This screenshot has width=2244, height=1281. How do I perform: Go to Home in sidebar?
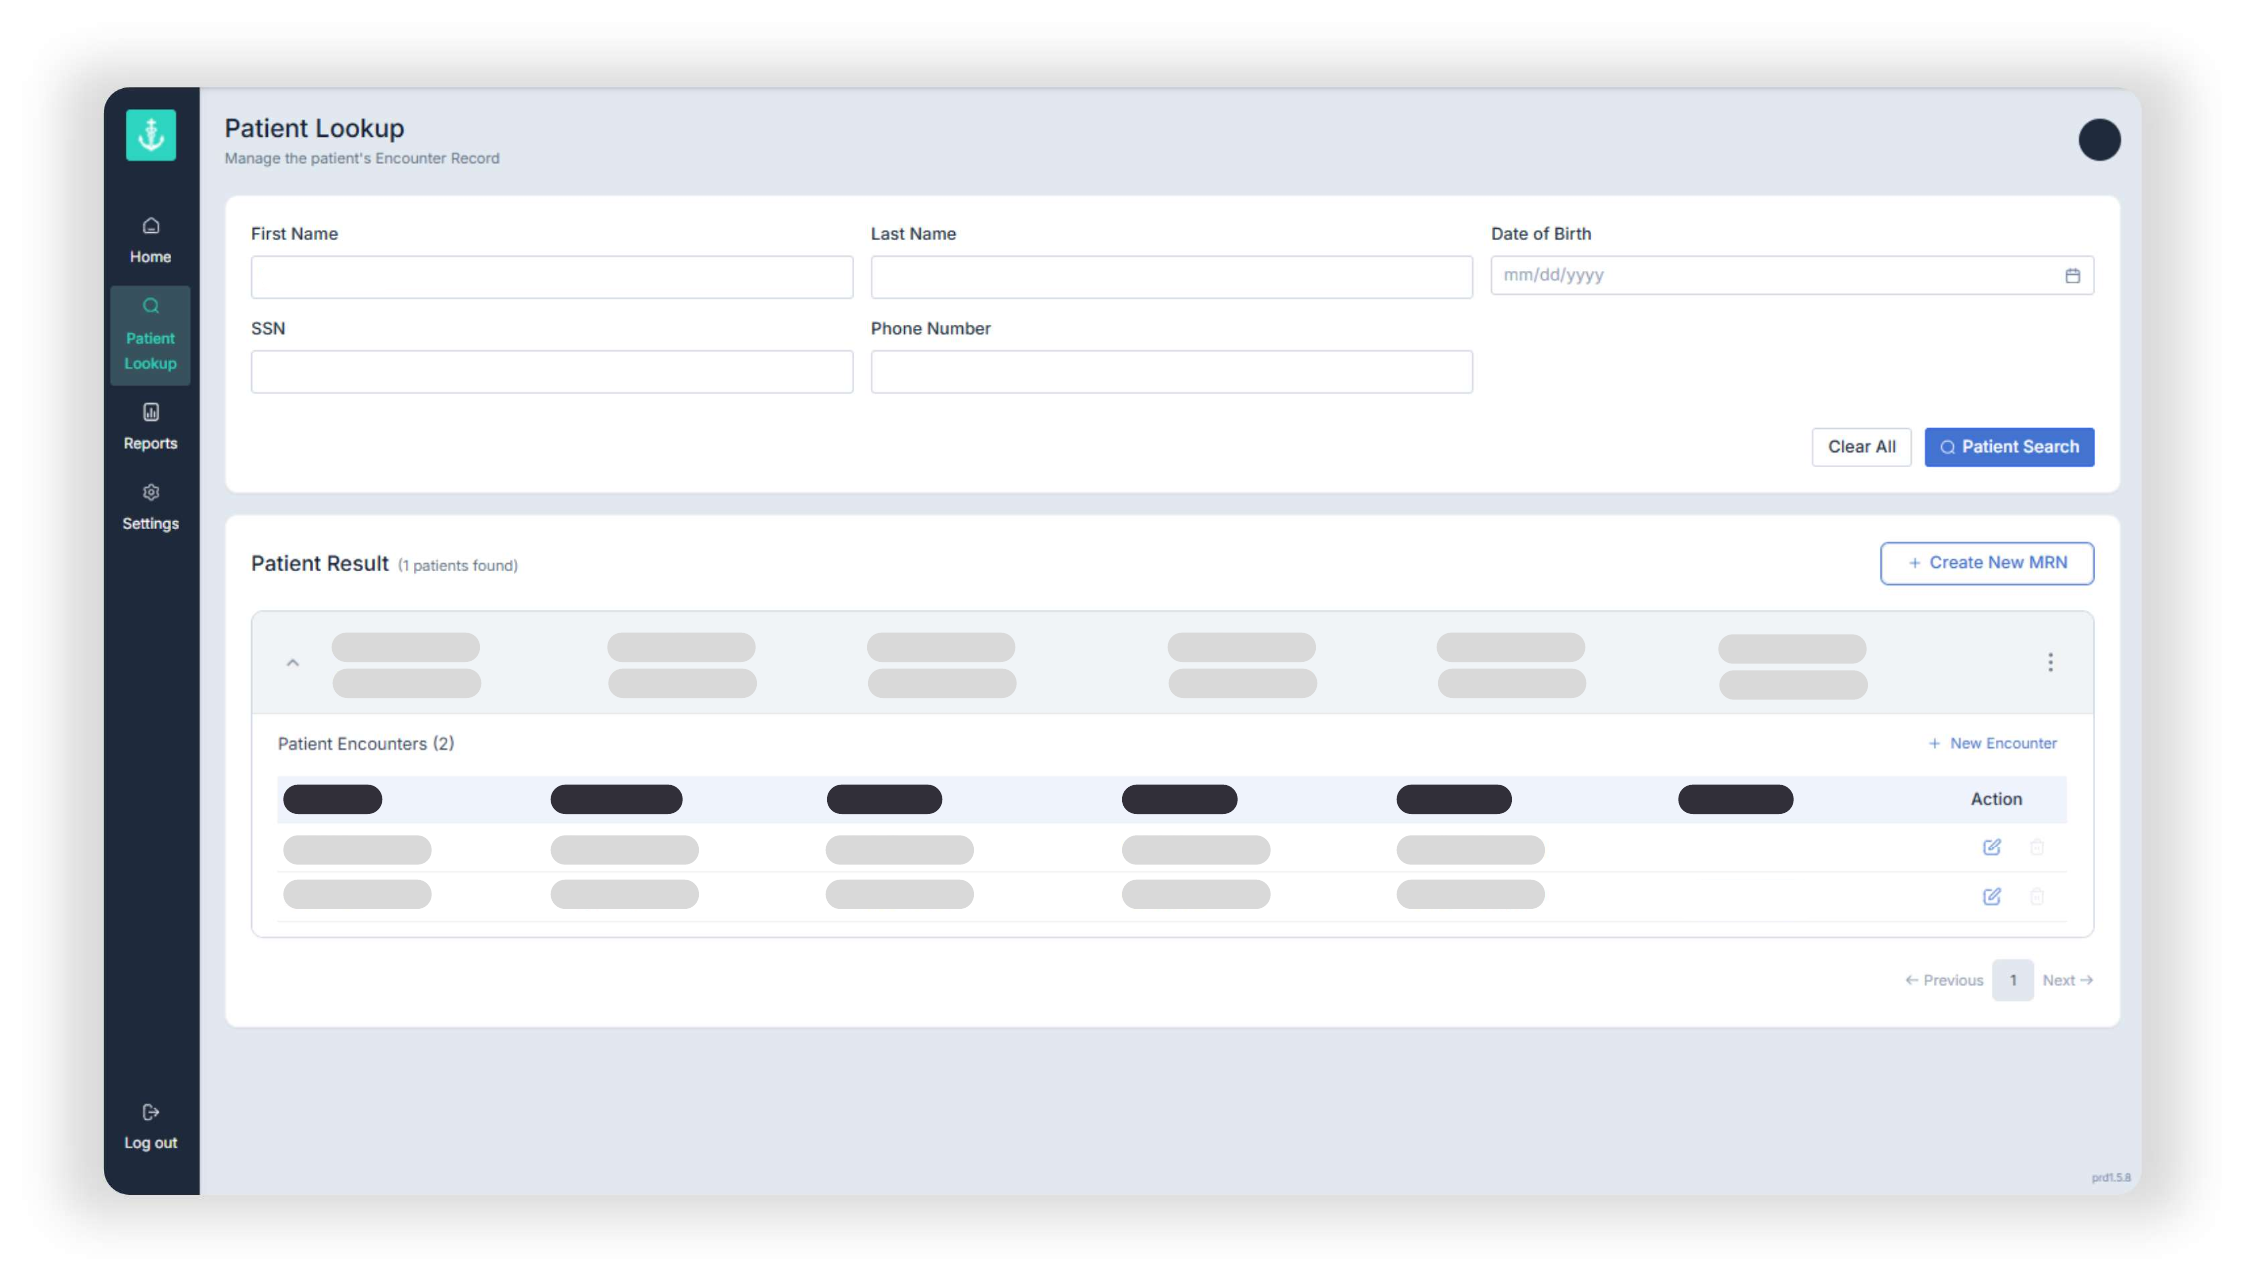click(151, 241)
